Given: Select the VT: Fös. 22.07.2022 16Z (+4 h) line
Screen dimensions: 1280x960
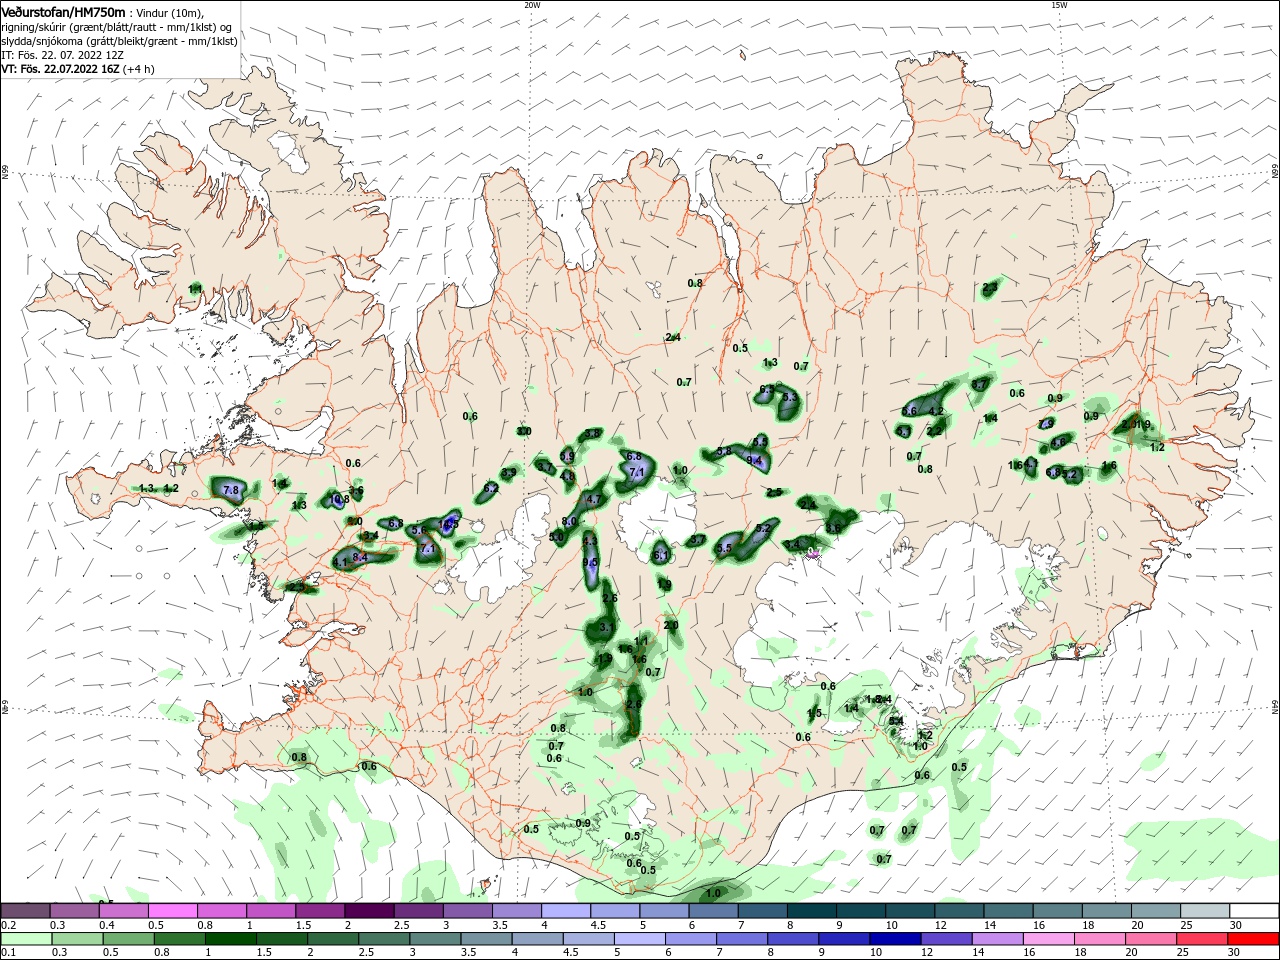Looking at the screenshot, I should click(x=78, y=69).
